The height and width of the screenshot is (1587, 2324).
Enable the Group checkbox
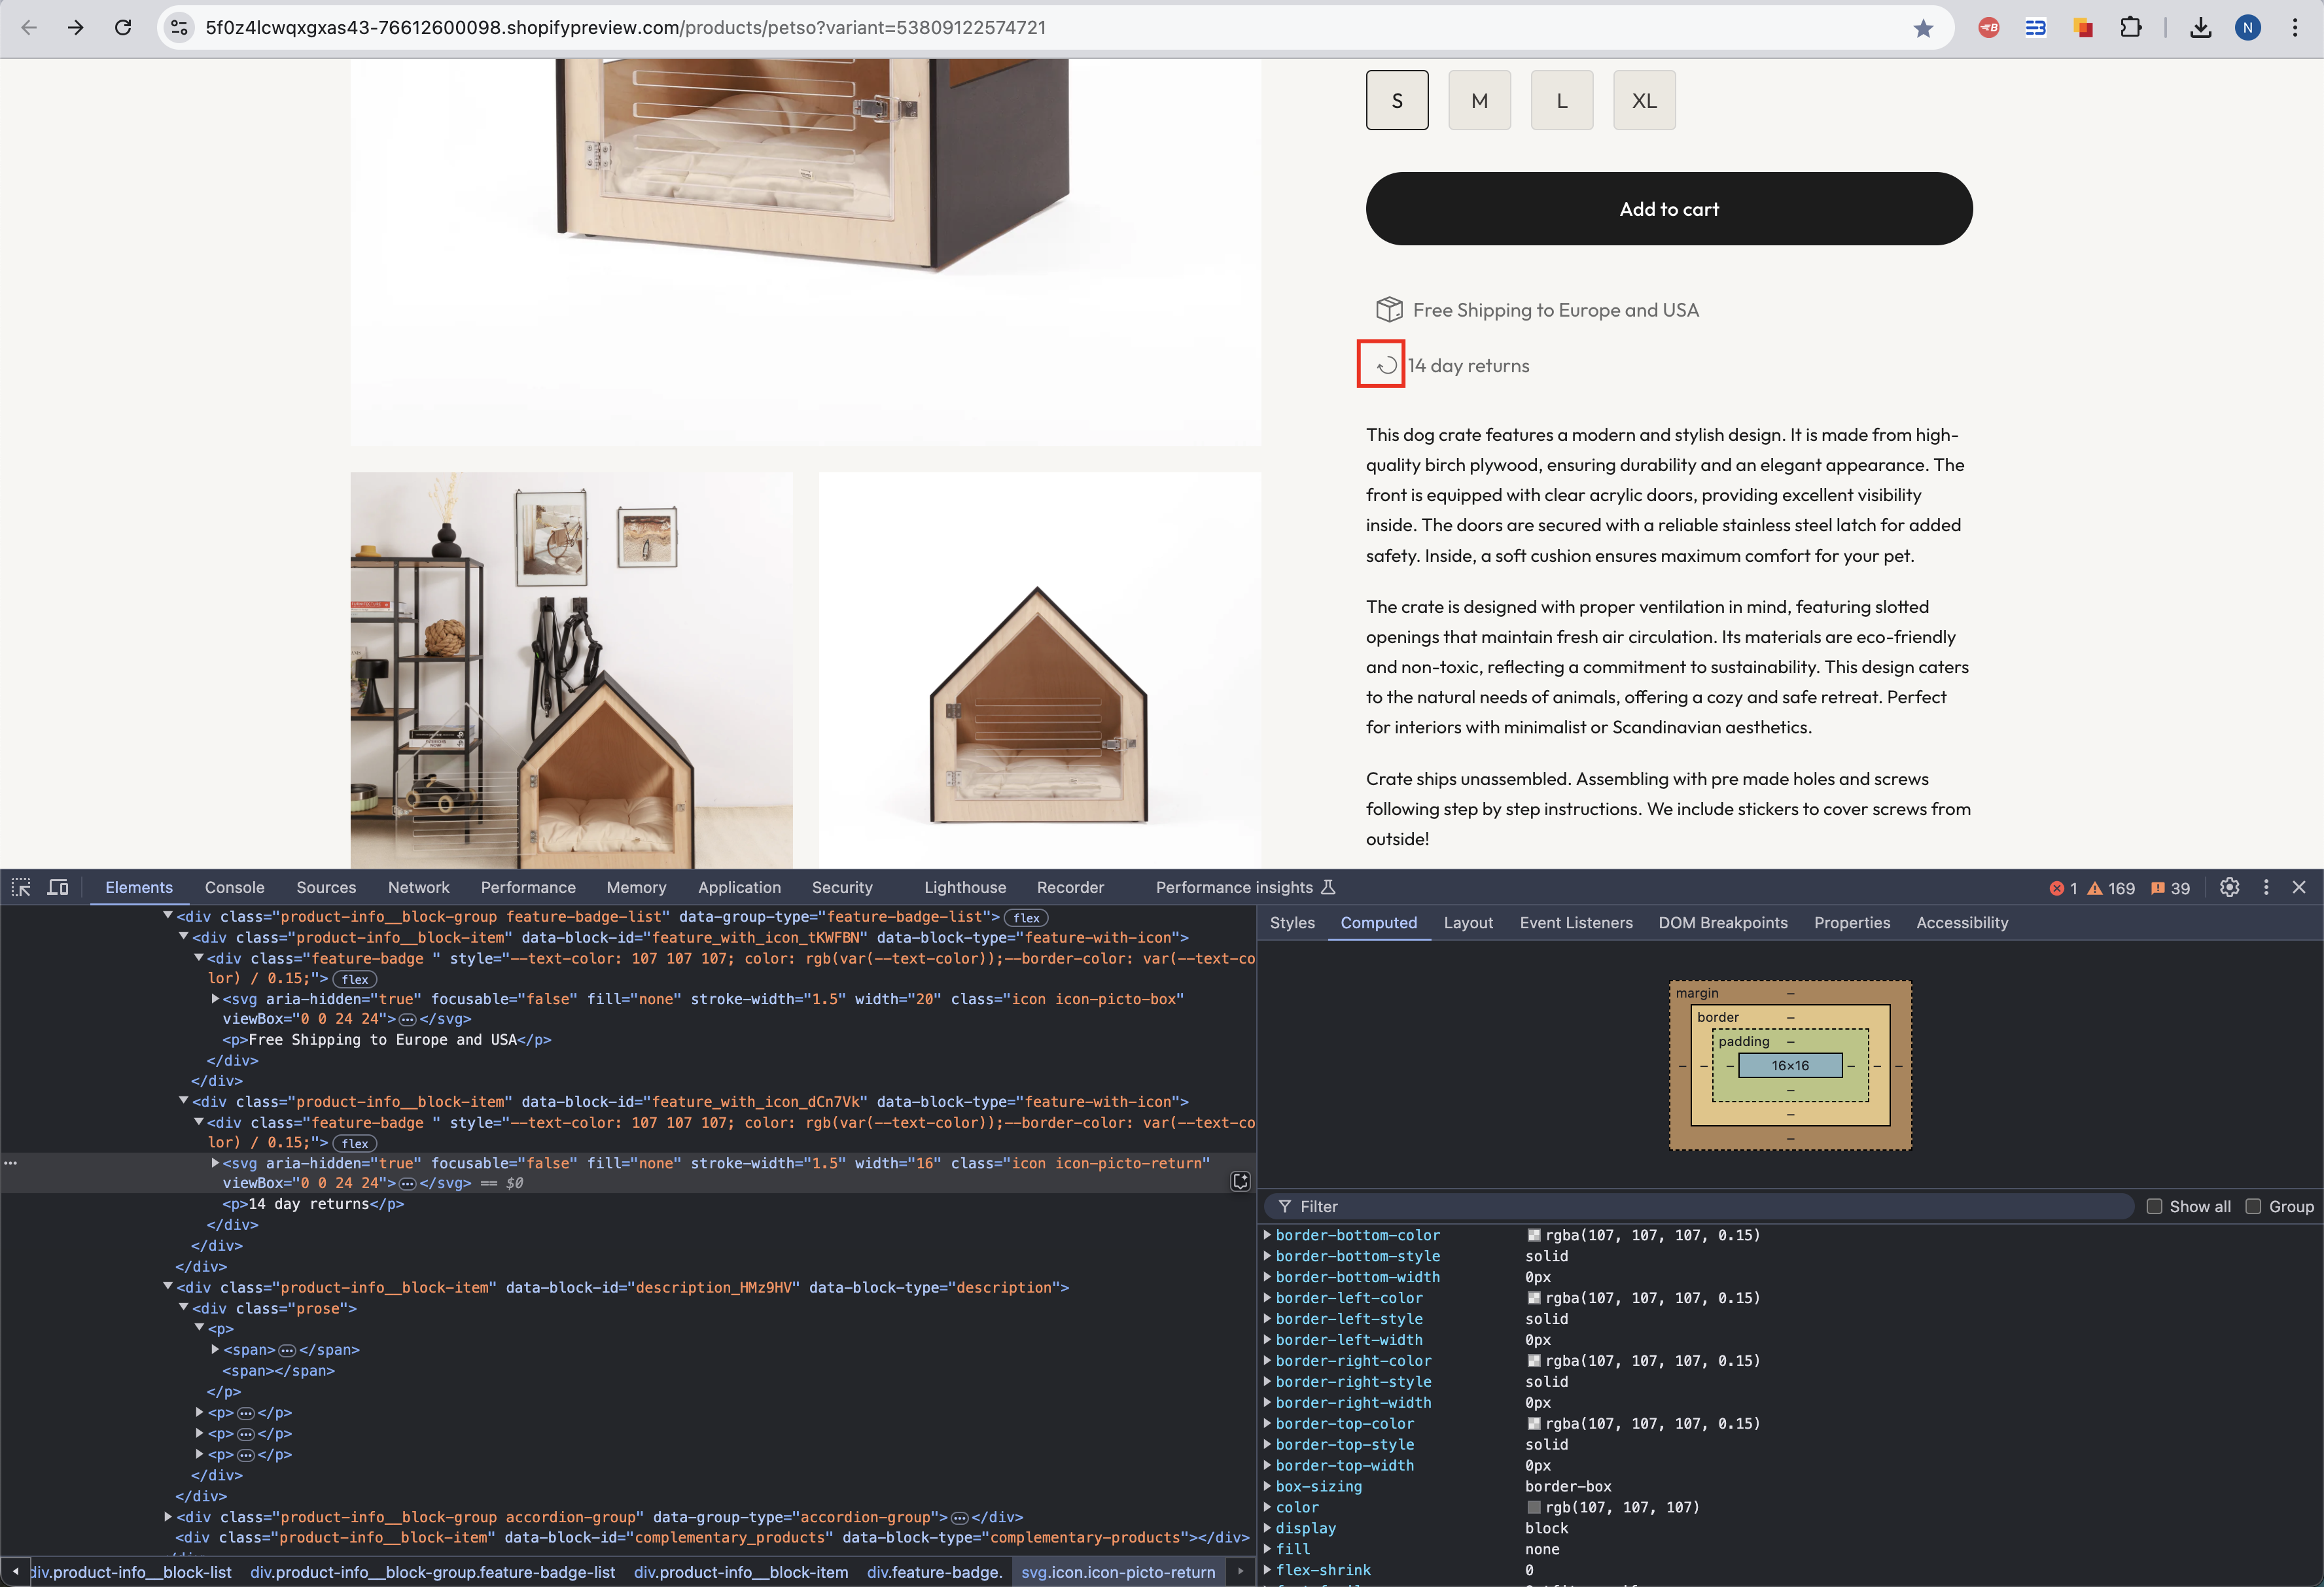pyautogui.click(x=2253, y=1206)
